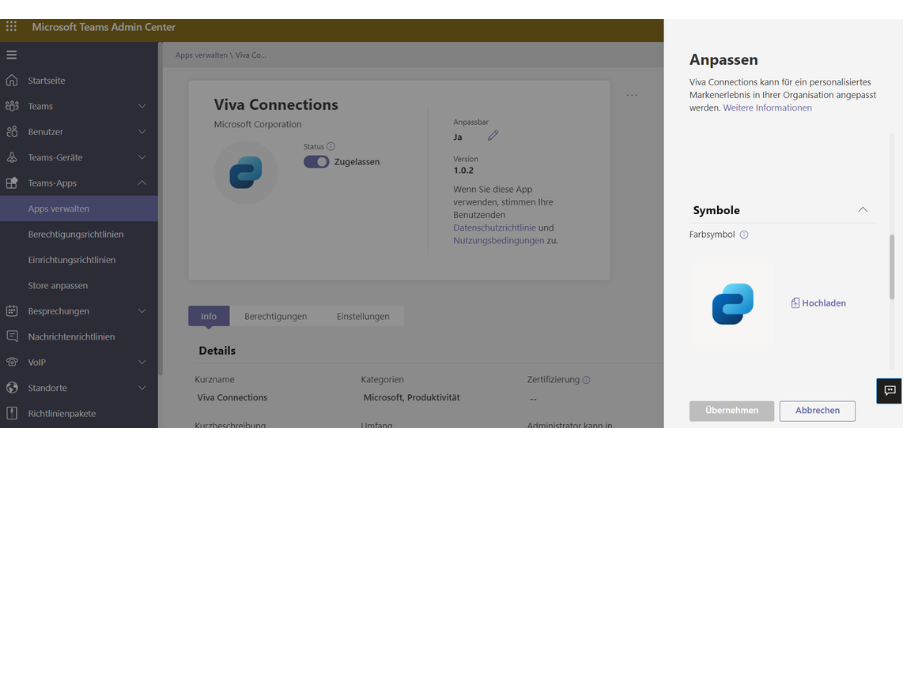910x680 pixels.
Task: Click the Richtlinienpakete package icon
Action: click(12, 413)
